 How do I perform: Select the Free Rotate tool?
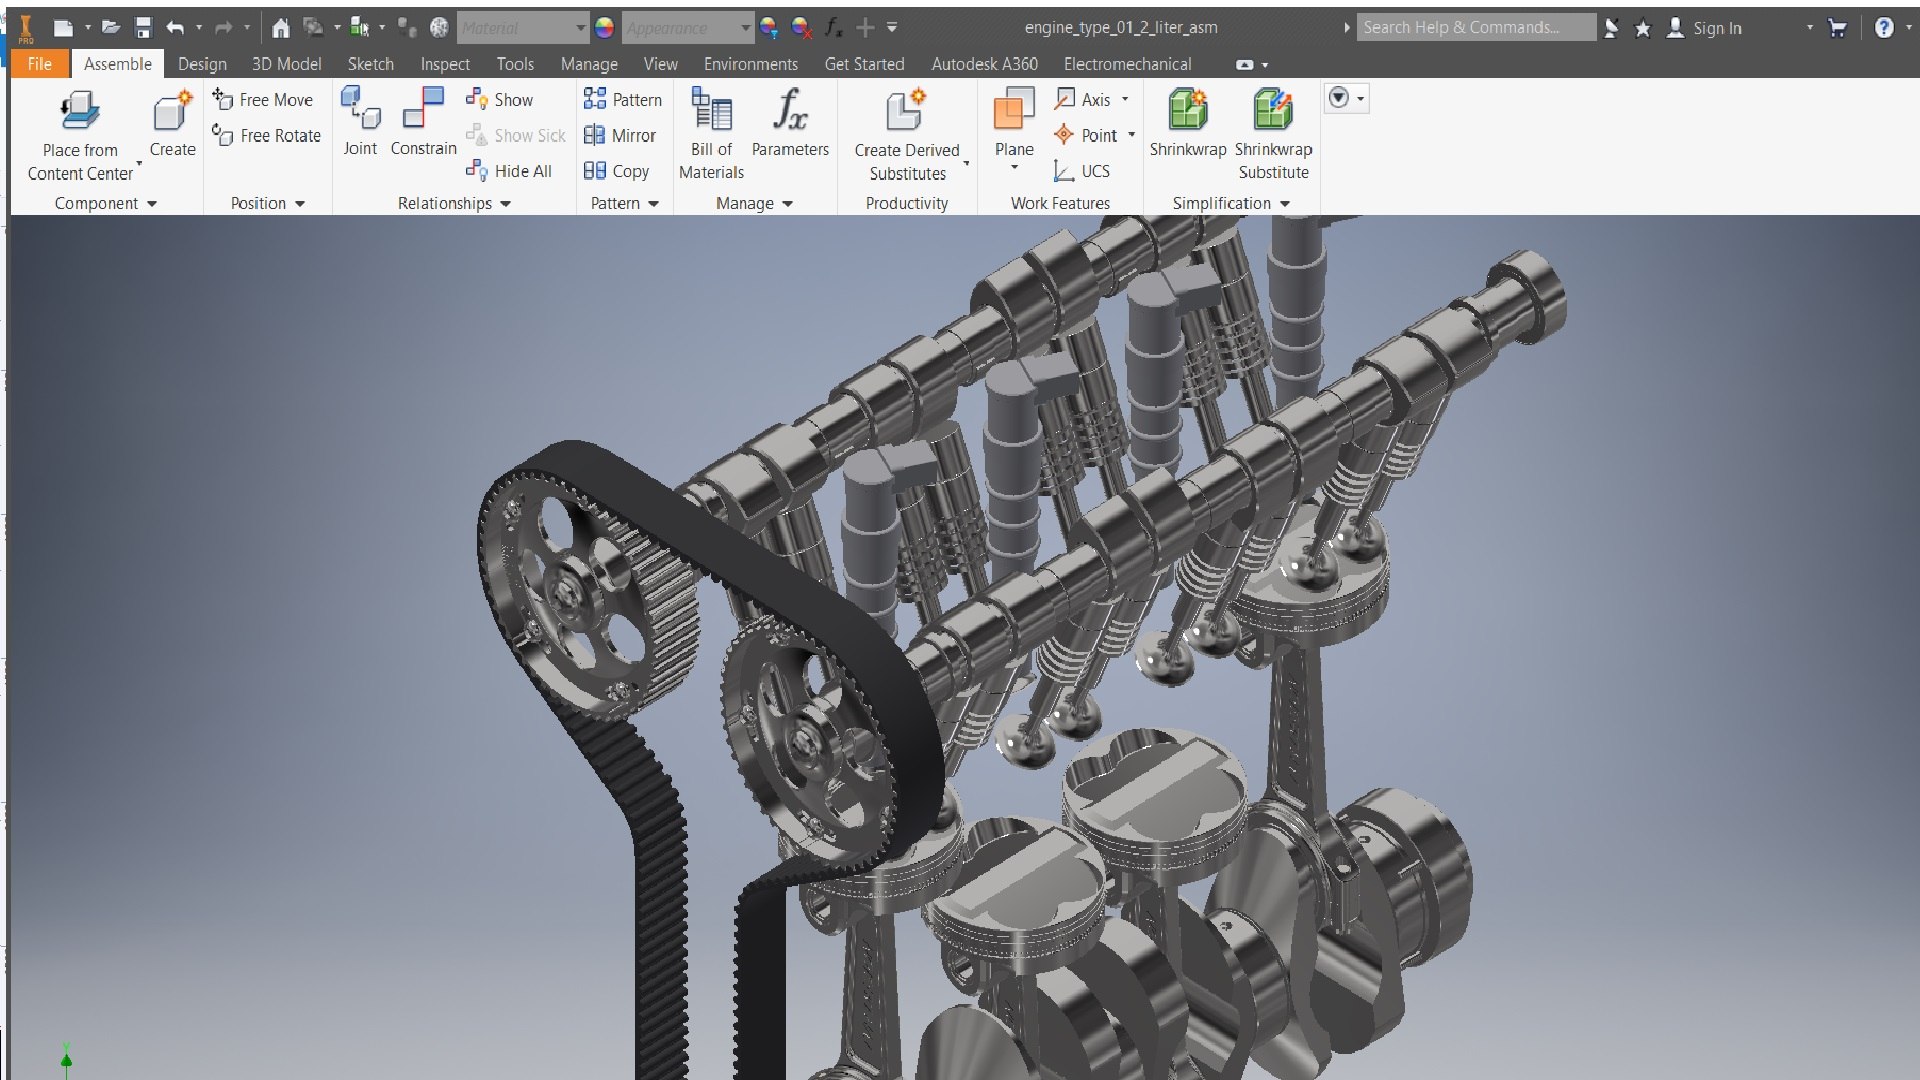click(x=267, y=136)
